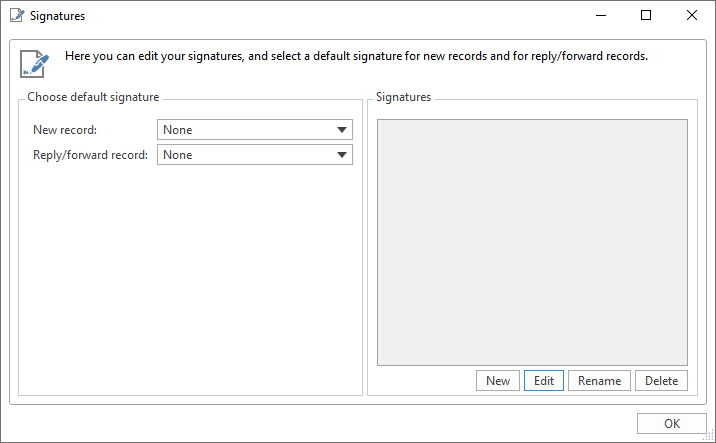The height and width of the screenshot is (443, 716).
Task: Choose the Rename signature button
Action: point(599,381)
